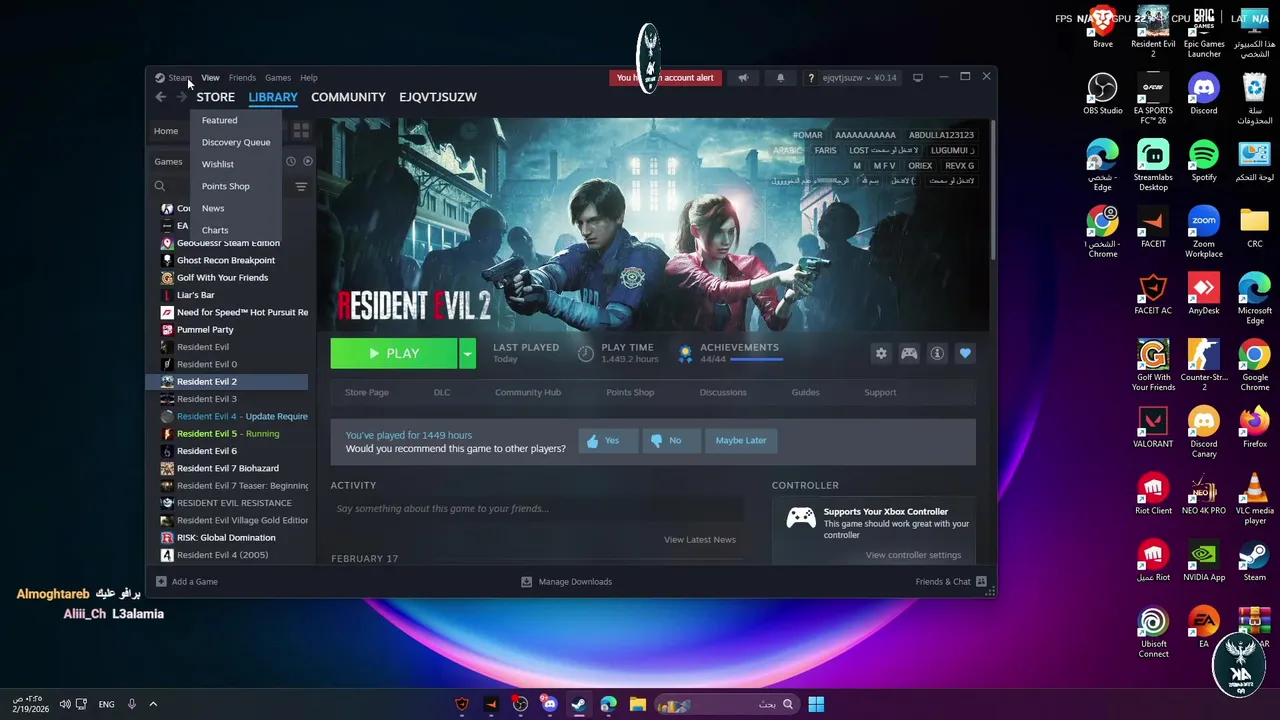This screenshot has height=720, width=1280.
Task: Open Spotify desktop icon
Action: tap(1204, 160)
